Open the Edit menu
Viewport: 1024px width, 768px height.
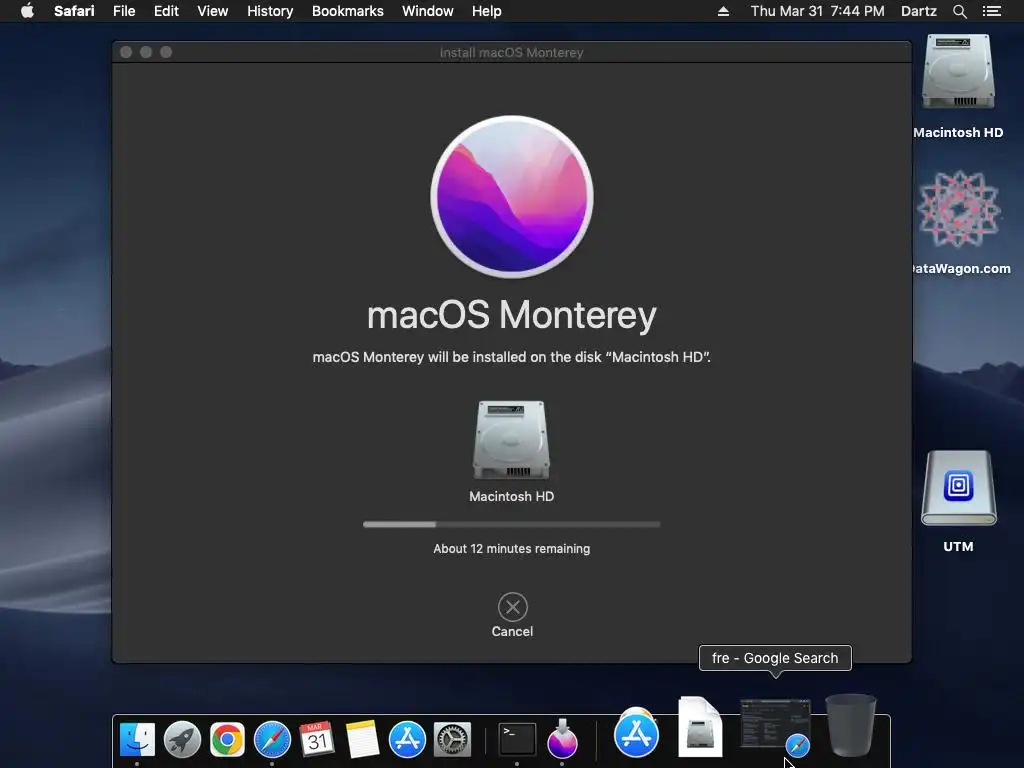tap(166, 11)
